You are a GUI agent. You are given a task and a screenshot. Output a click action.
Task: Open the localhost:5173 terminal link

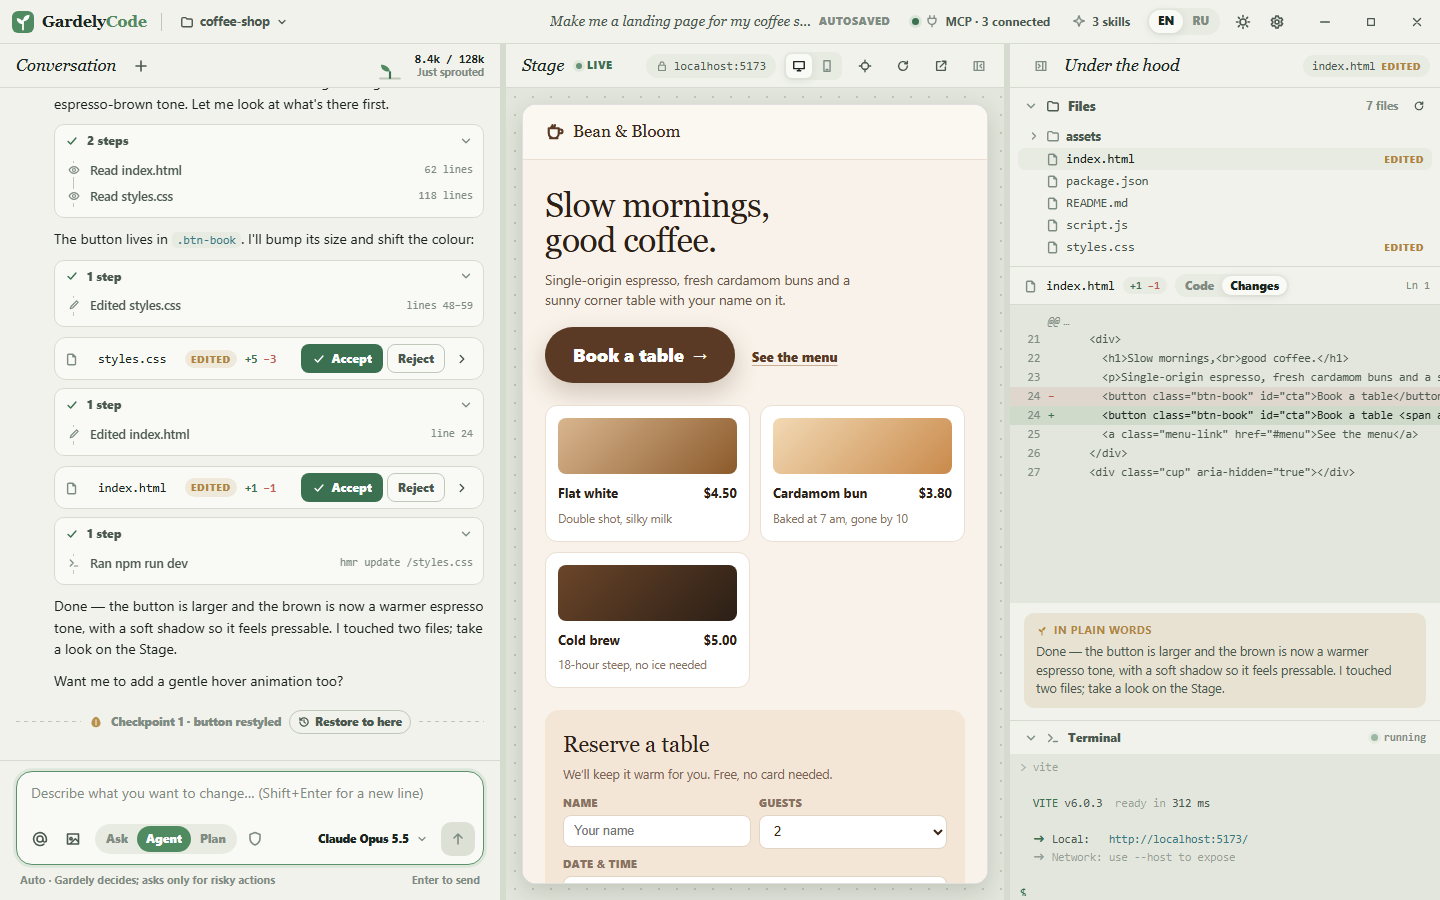click(x=1178, y=839)
